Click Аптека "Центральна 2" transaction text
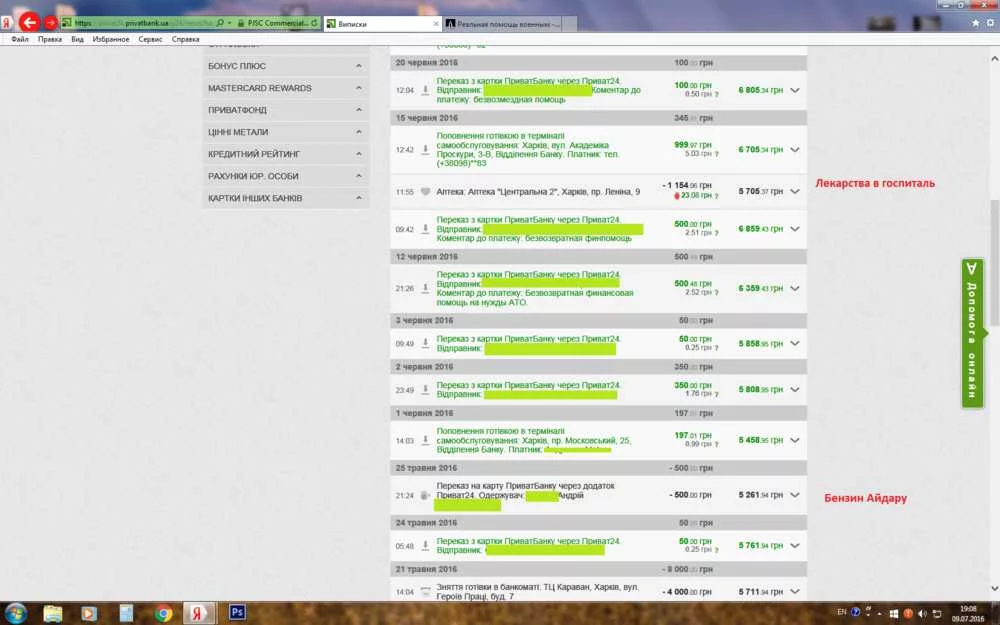This screenshot has width=1000, height=625. coord(538,191)
